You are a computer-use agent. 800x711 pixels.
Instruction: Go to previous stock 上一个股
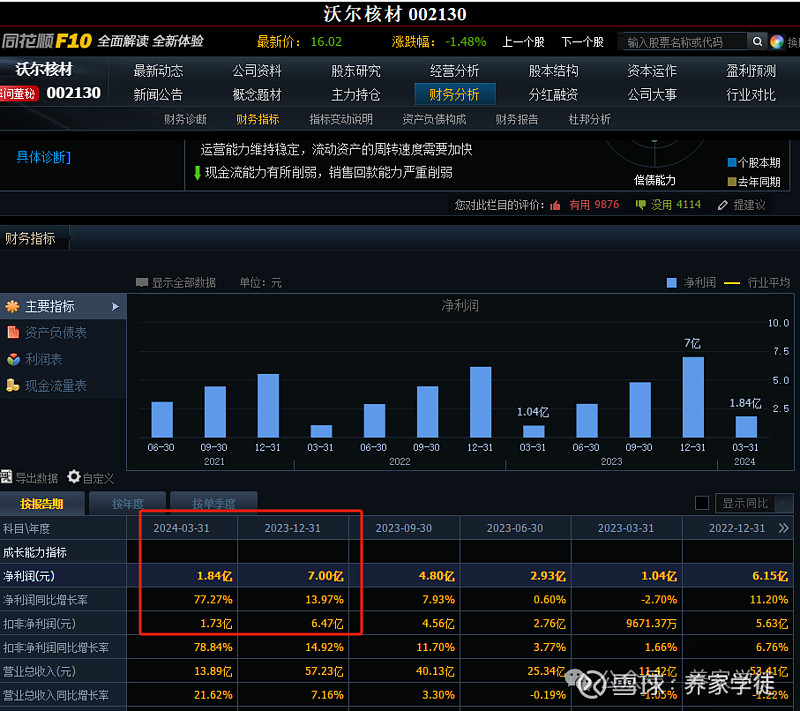[x=523, y=42]
